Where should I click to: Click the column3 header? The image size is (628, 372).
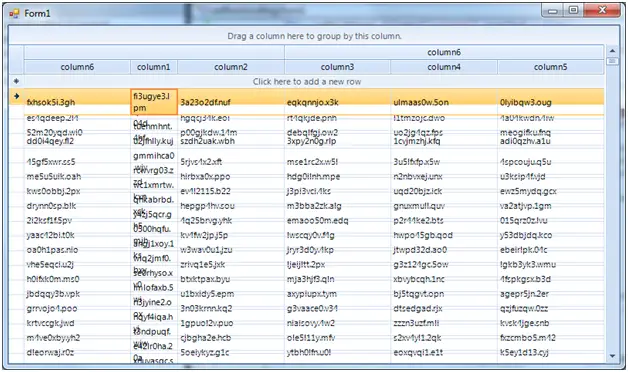[x=337, y=67]
